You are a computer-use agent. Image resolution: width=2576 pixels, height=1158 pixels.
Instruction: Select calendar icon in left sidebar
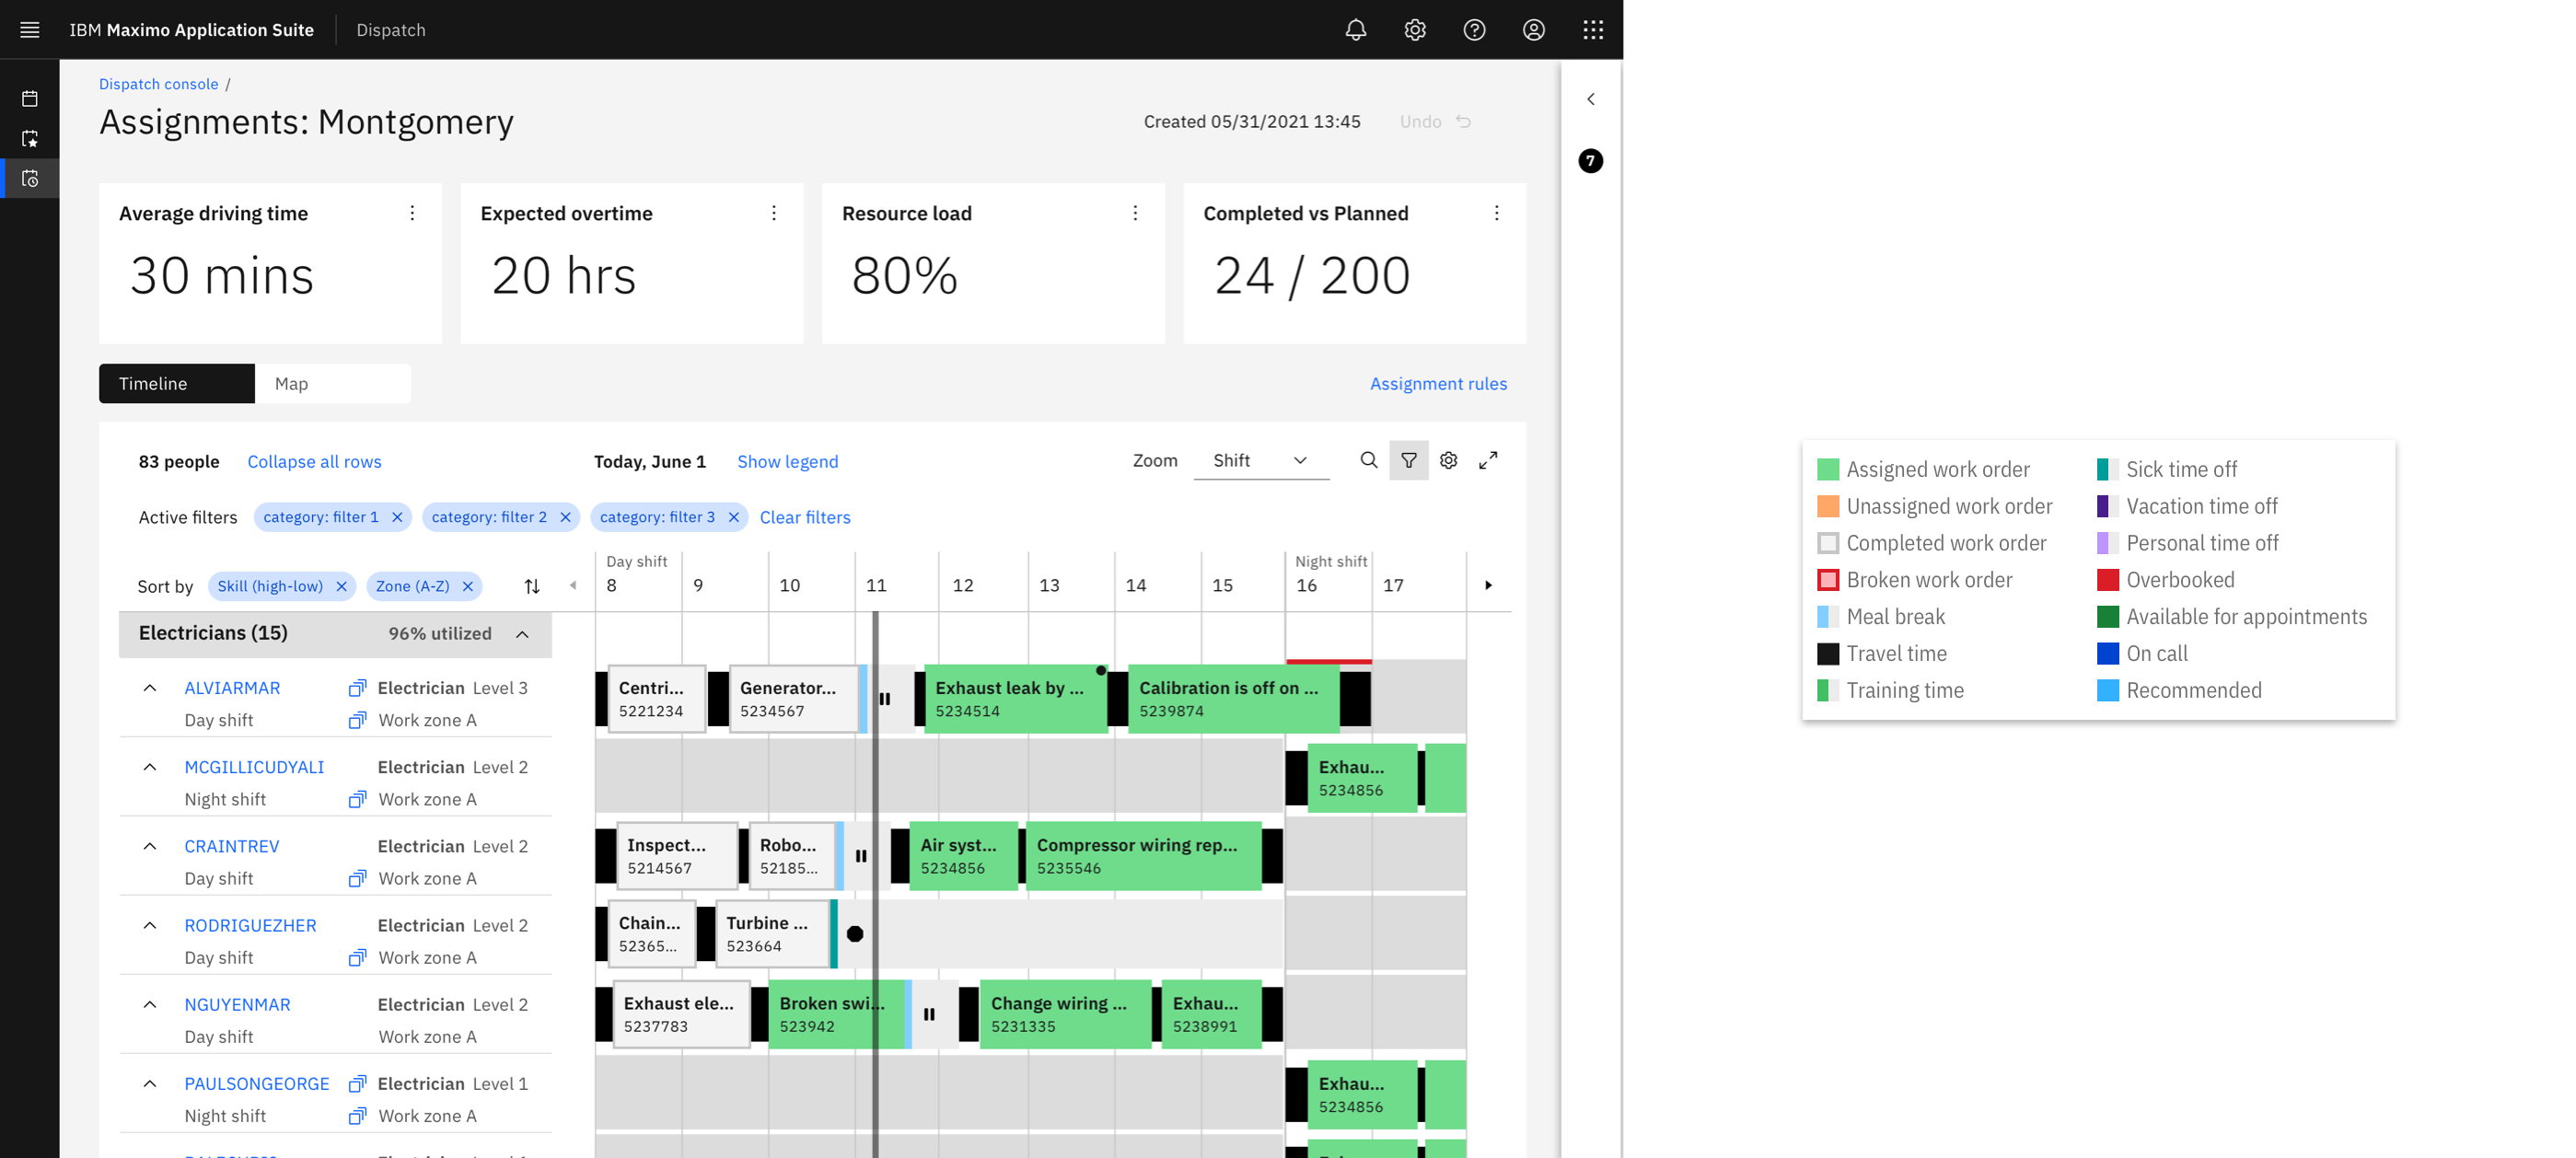tap(30, 99)
